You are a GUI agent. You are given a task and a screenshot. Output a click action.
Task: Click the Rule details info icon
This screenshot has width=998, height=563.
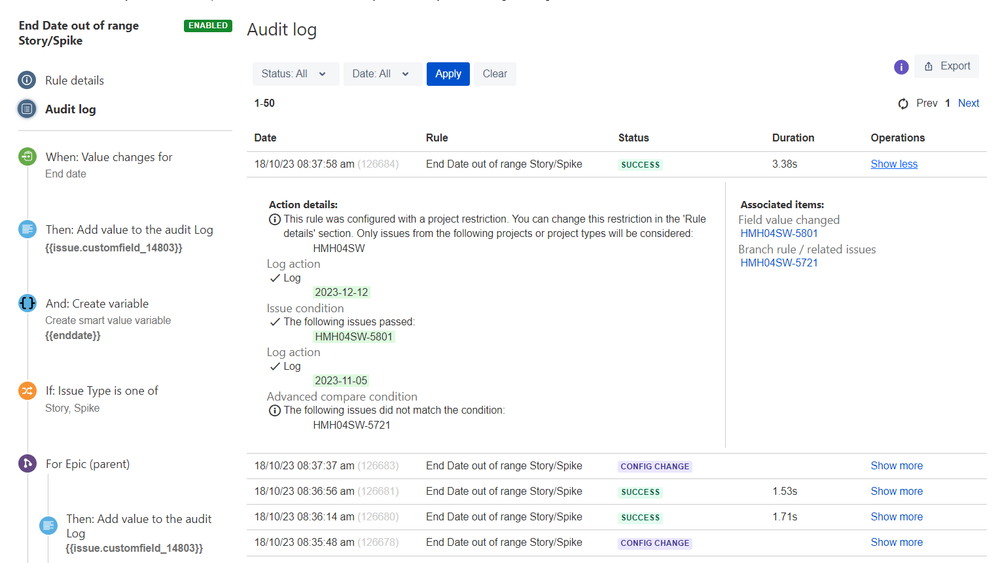(x=27, y=80)
